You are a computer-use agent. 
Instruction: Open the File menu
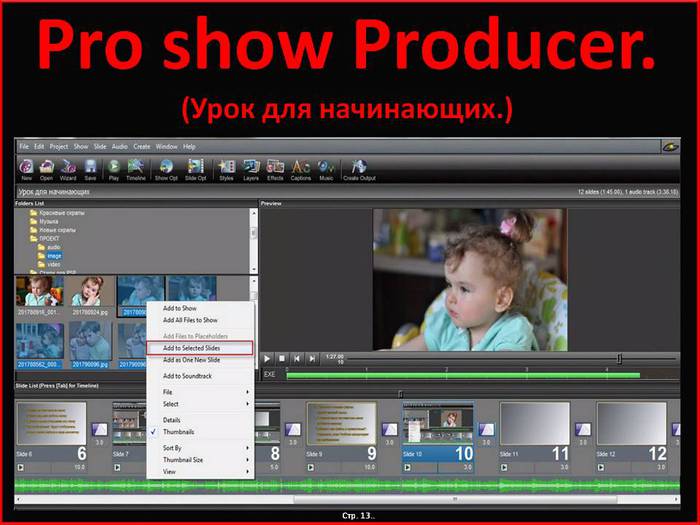pos(24,146)
